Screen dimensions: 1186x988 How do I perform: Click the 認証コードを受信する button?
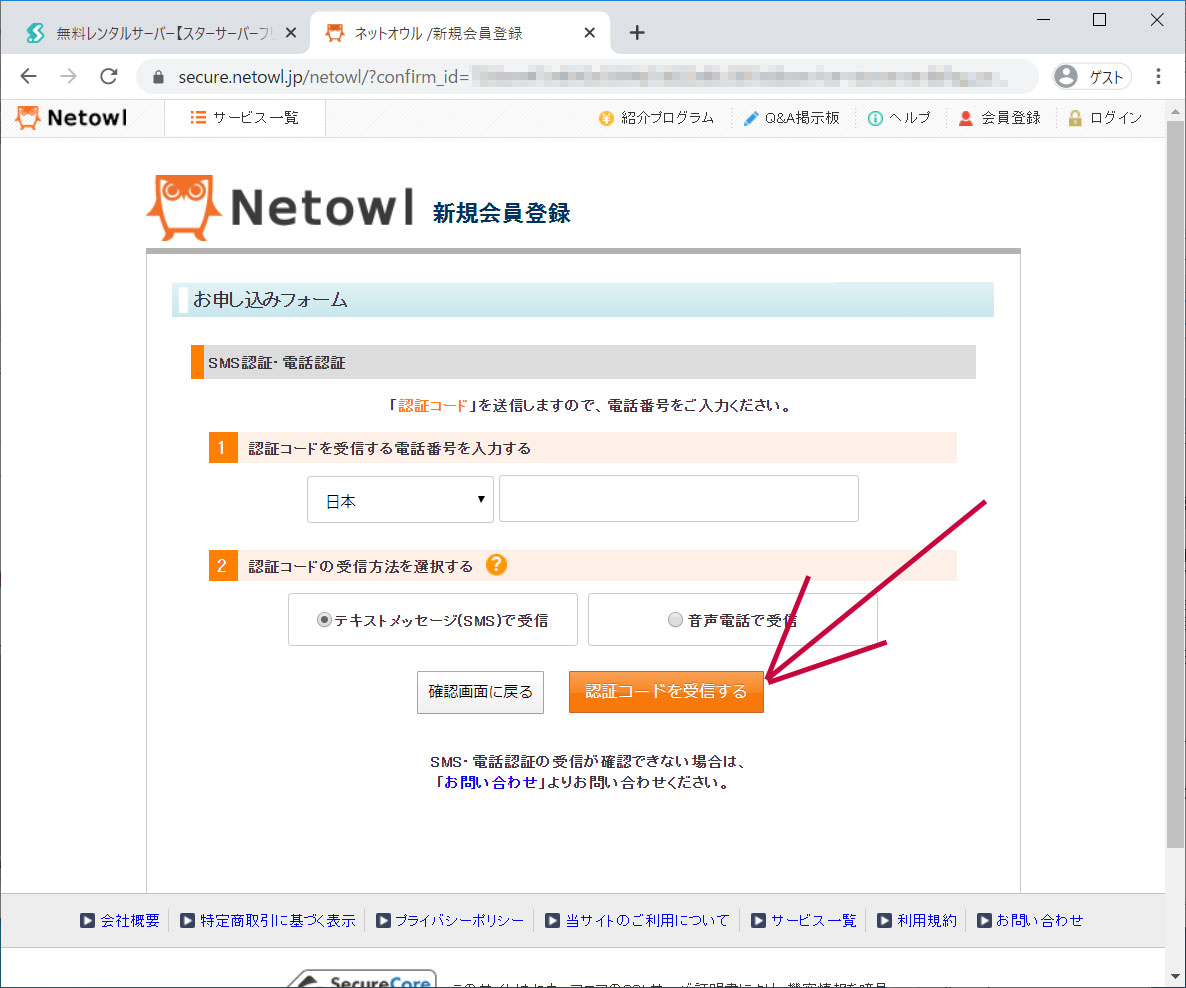pos(666,691)
